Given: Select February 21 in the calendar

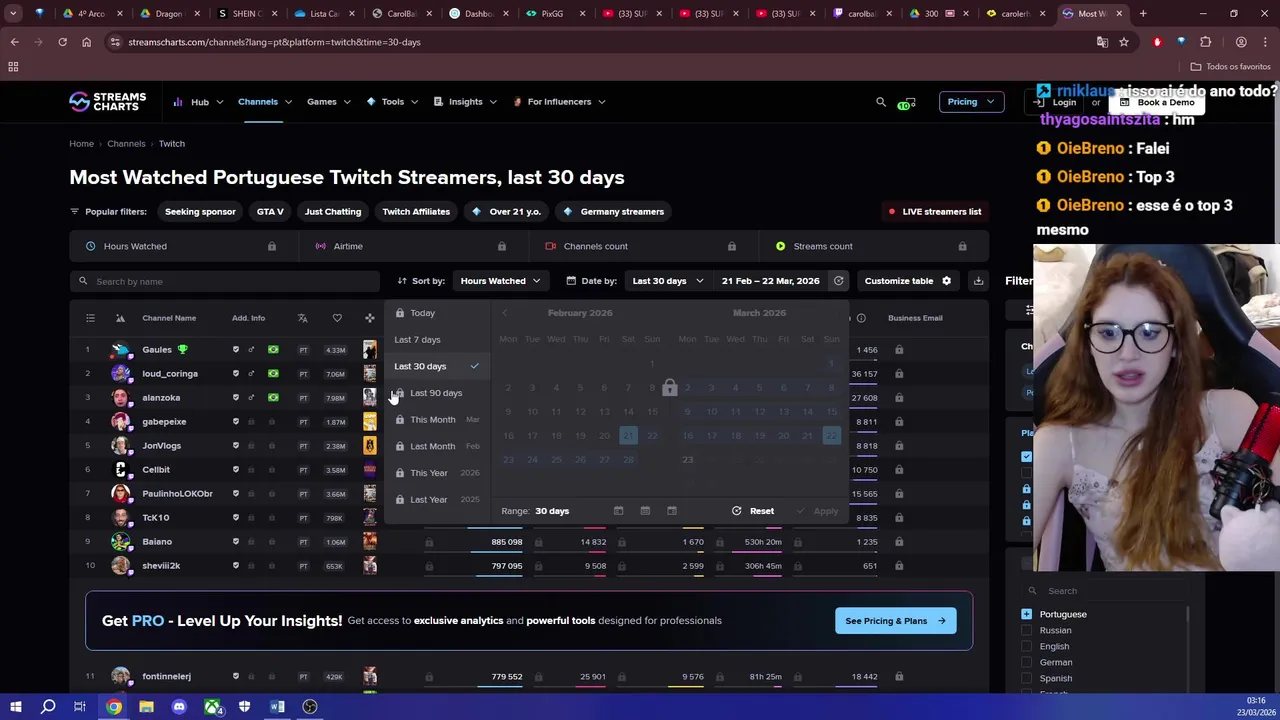Looking at the screenshot, I should (628, 436).
